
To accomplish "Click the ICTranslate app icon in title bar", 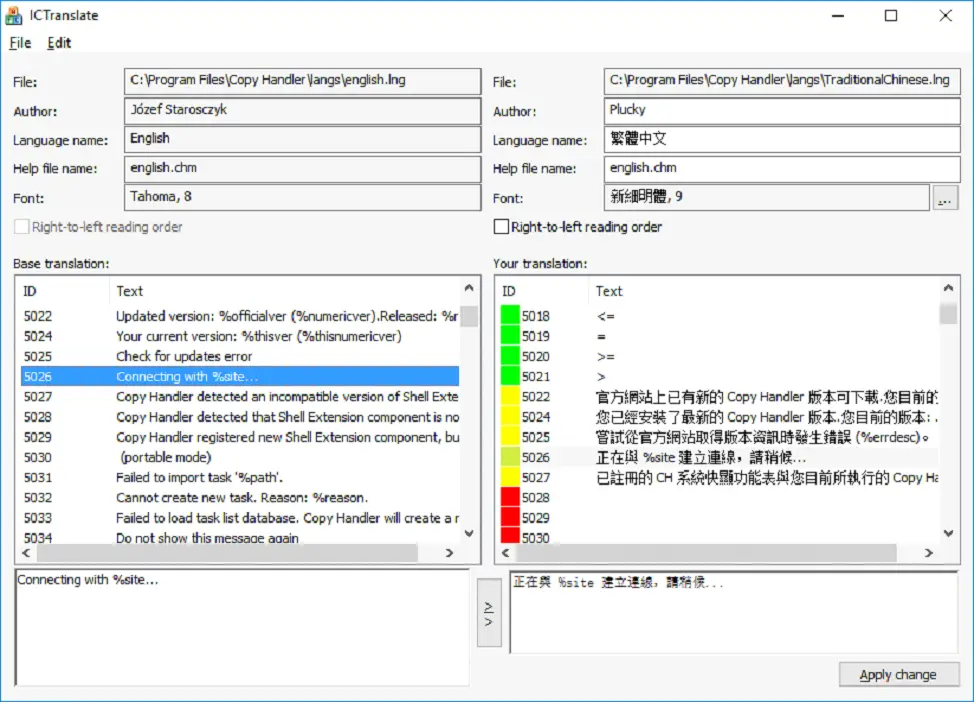I will 13,16.
